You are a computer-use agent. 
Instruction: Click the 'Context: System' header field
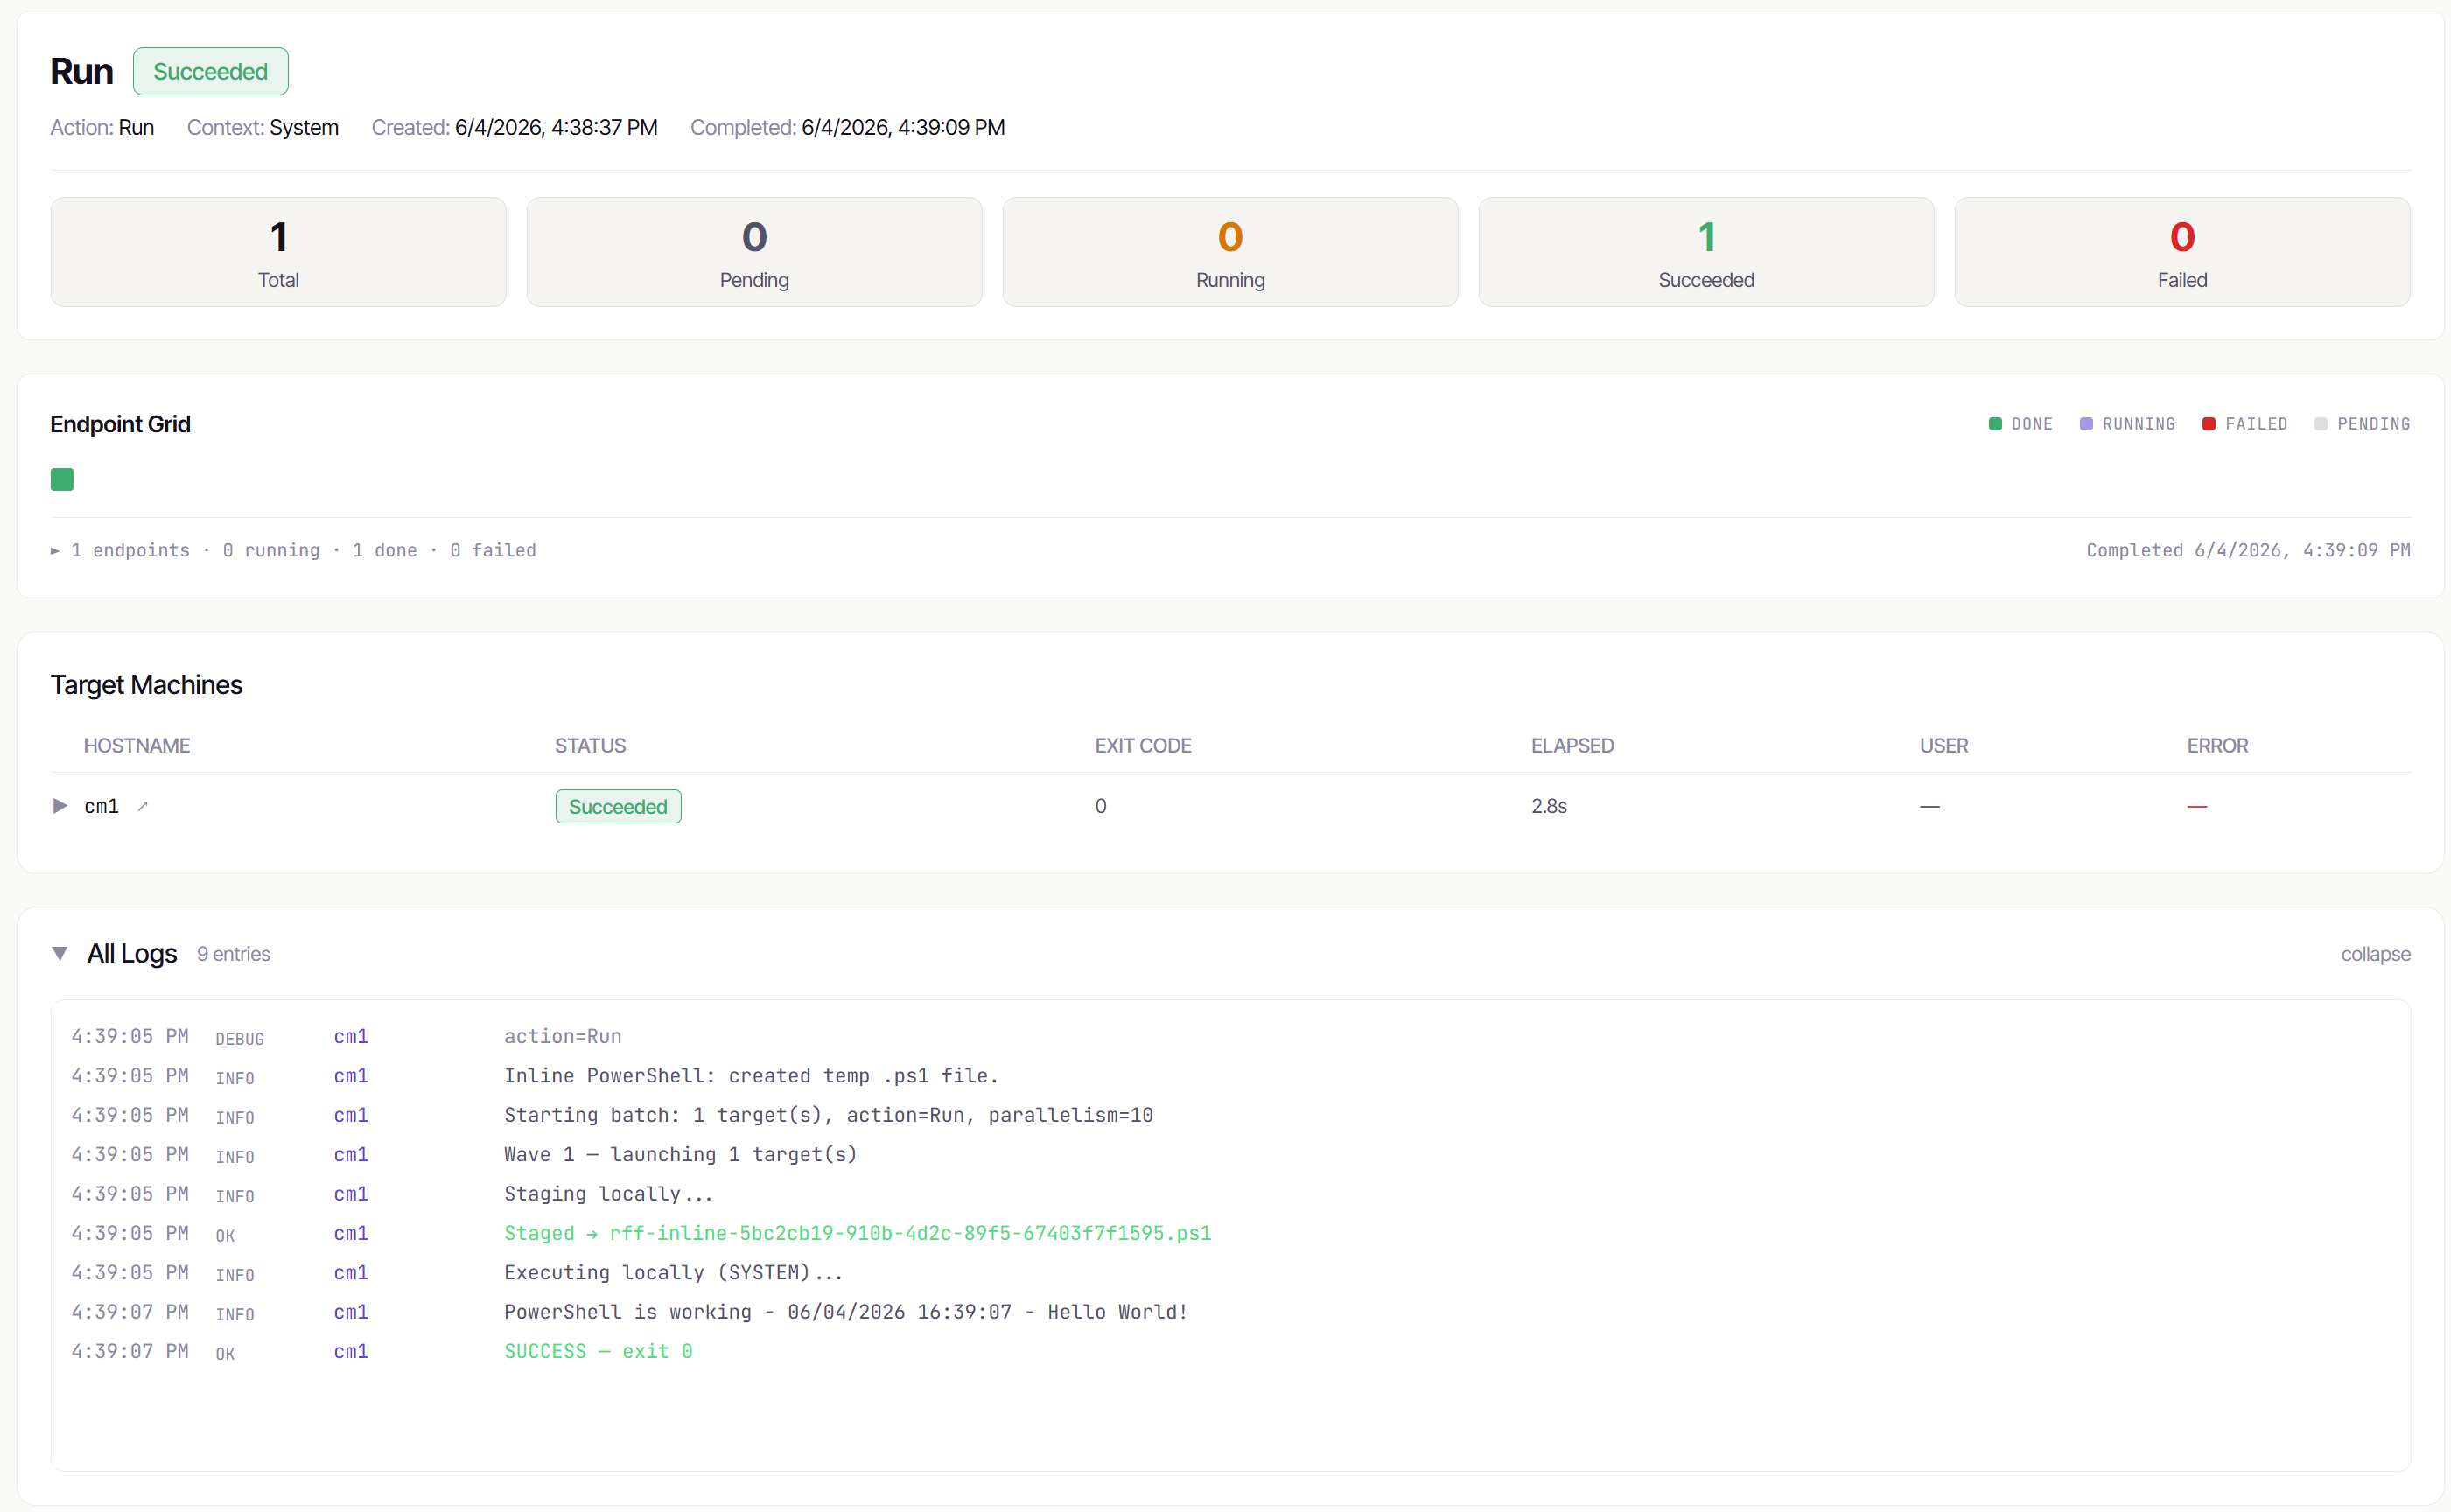coord(263,128)
